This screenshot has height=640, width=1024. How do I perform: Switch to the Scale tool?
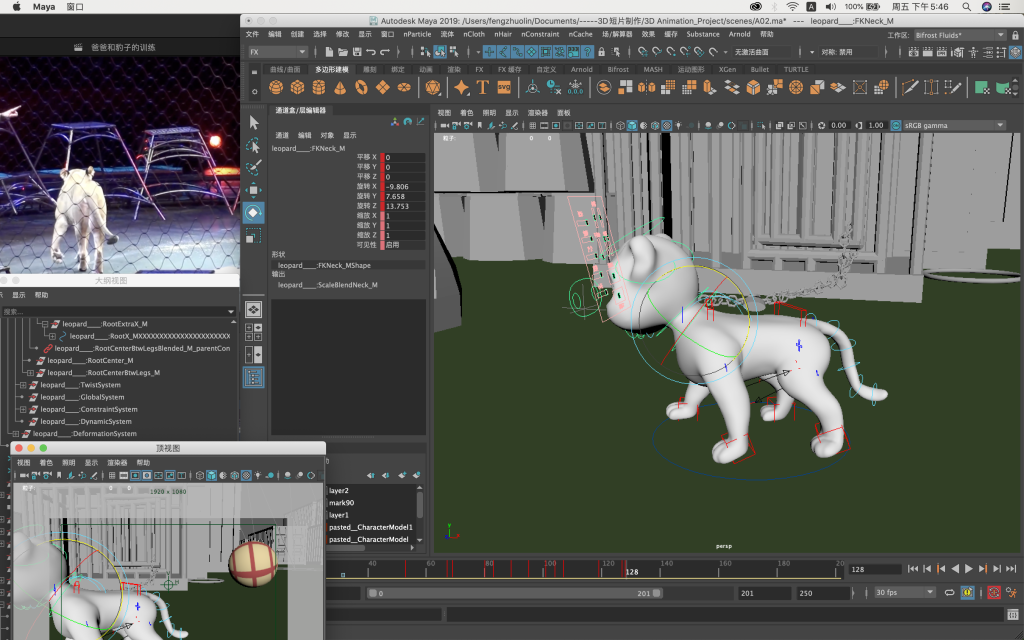point(254,236)
